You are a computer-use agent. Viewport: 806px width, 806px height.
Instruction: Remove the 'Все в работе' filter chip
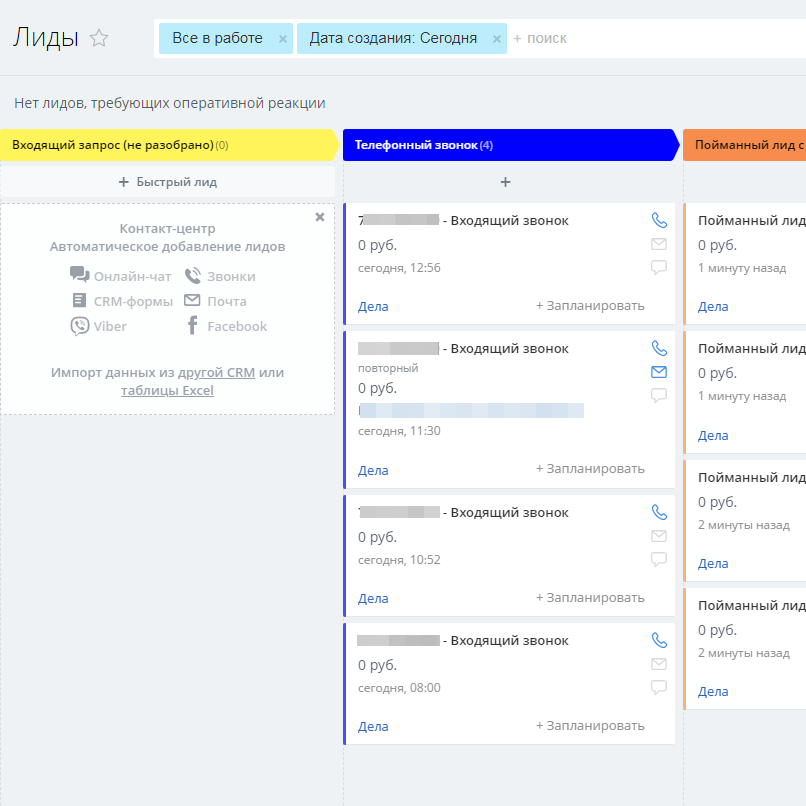point(283,39)
